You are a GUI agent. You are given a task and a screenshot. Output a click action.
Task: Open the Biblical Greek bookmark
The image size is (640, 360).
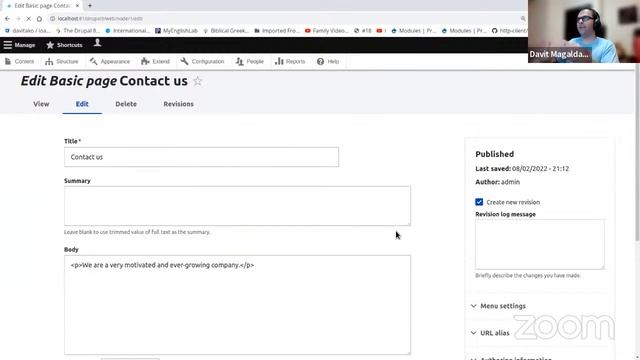[x=226, y=31]
